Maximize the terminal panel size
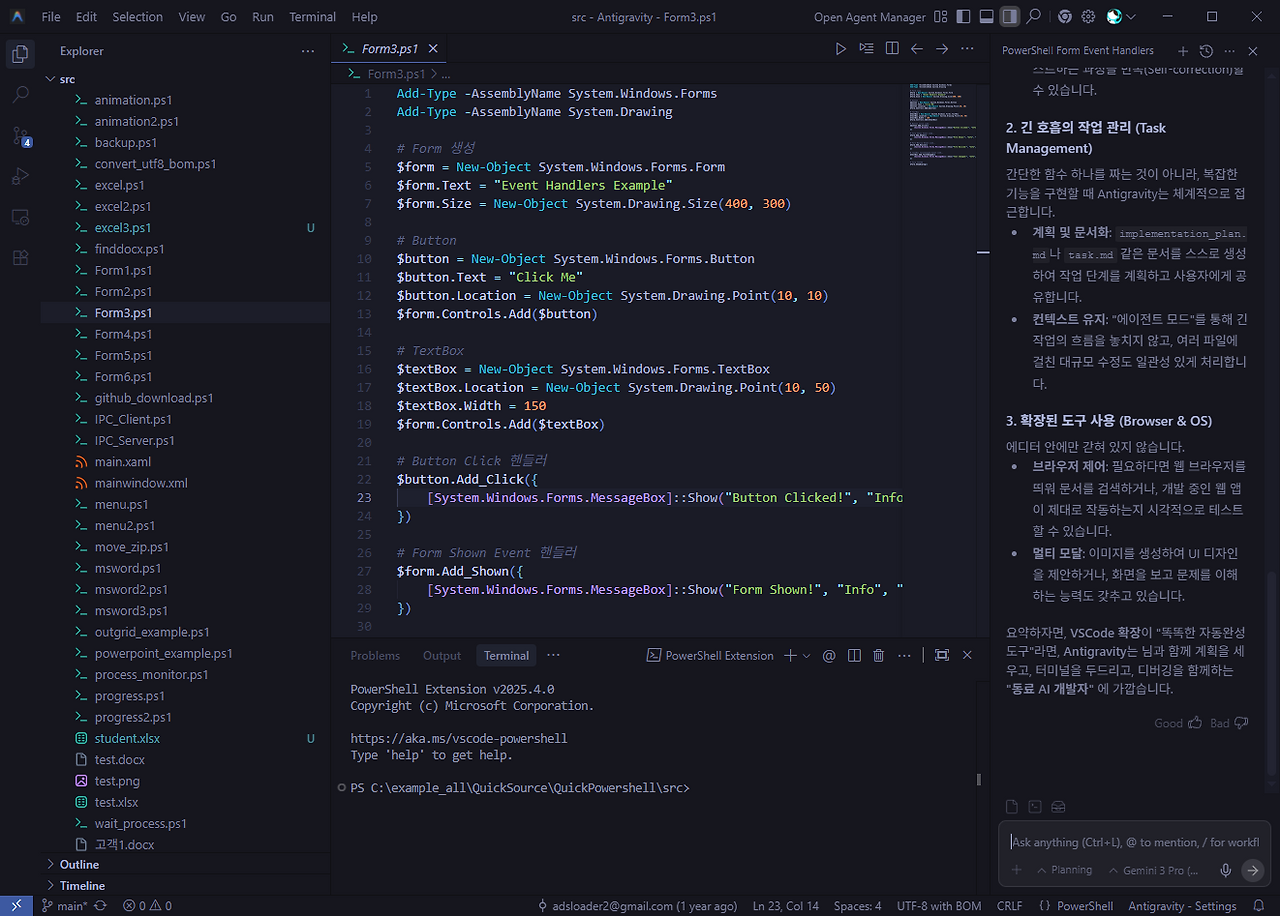 pyautogui.click(x=941, y=655)
